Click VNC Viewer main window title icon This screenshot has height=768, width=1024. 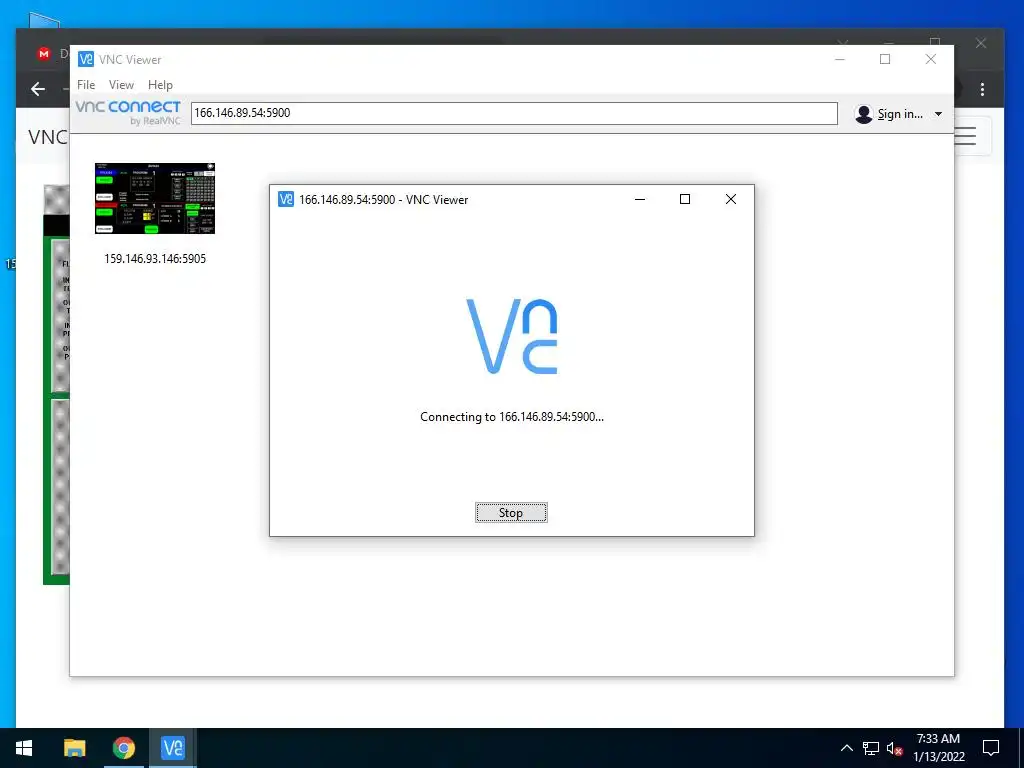pyautogui.click(x=86, y=59)
